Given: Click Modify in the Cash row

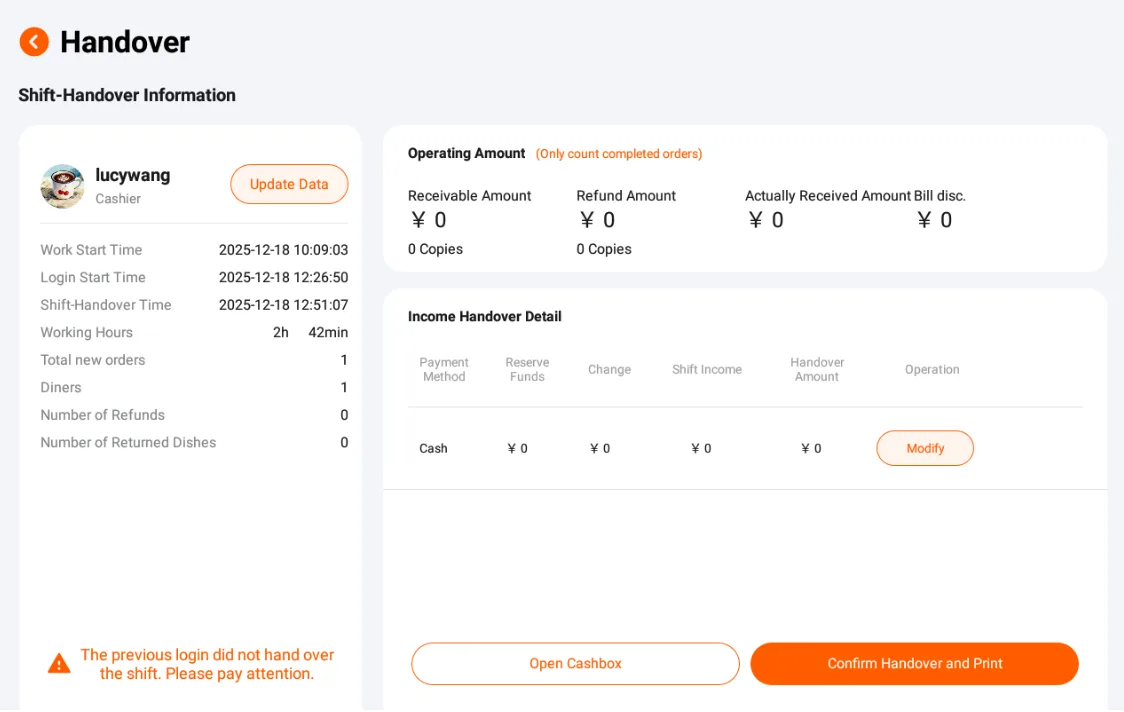Looking at the screenshot, I should click(925, 448).
